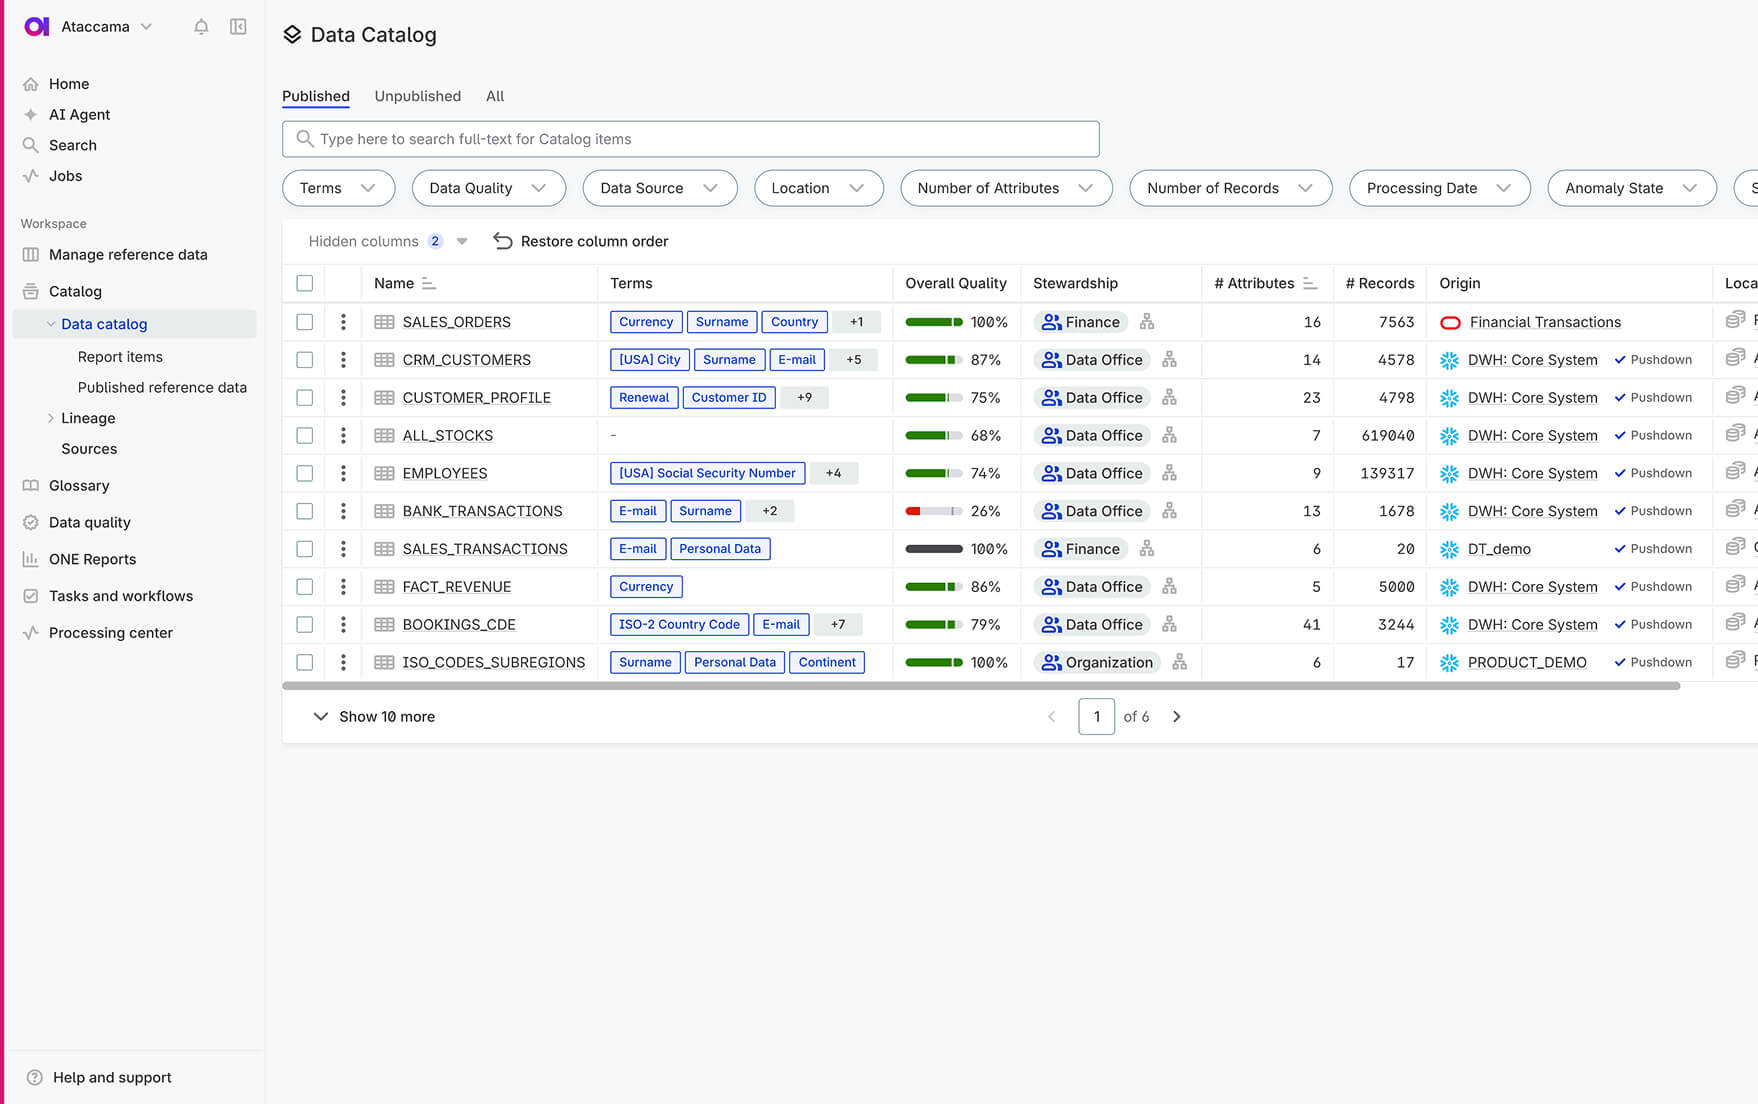Expand the Lineage tree item
The image size is (1758, 1104).
[51, 418]
